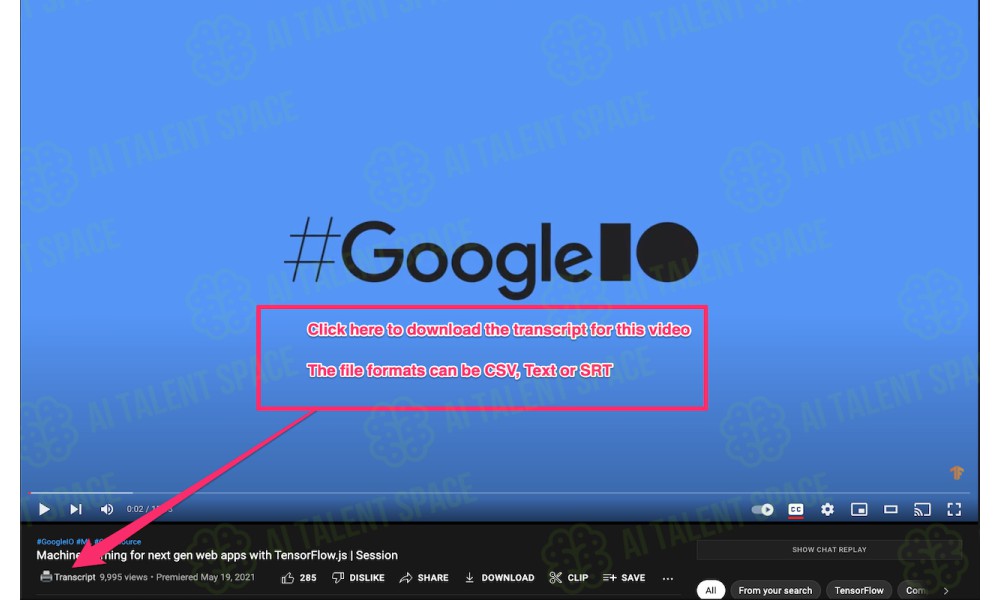This screenshot has width=1000, height=600.
Task: Save the video to a playlist
Action: point(624,578)
